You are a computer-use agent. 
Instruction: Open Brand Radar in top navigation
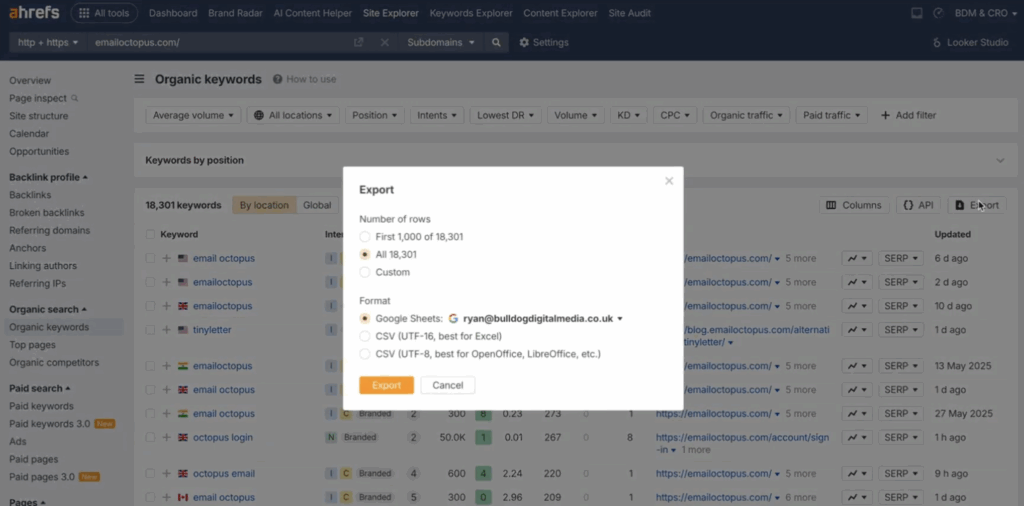point(235,13)
